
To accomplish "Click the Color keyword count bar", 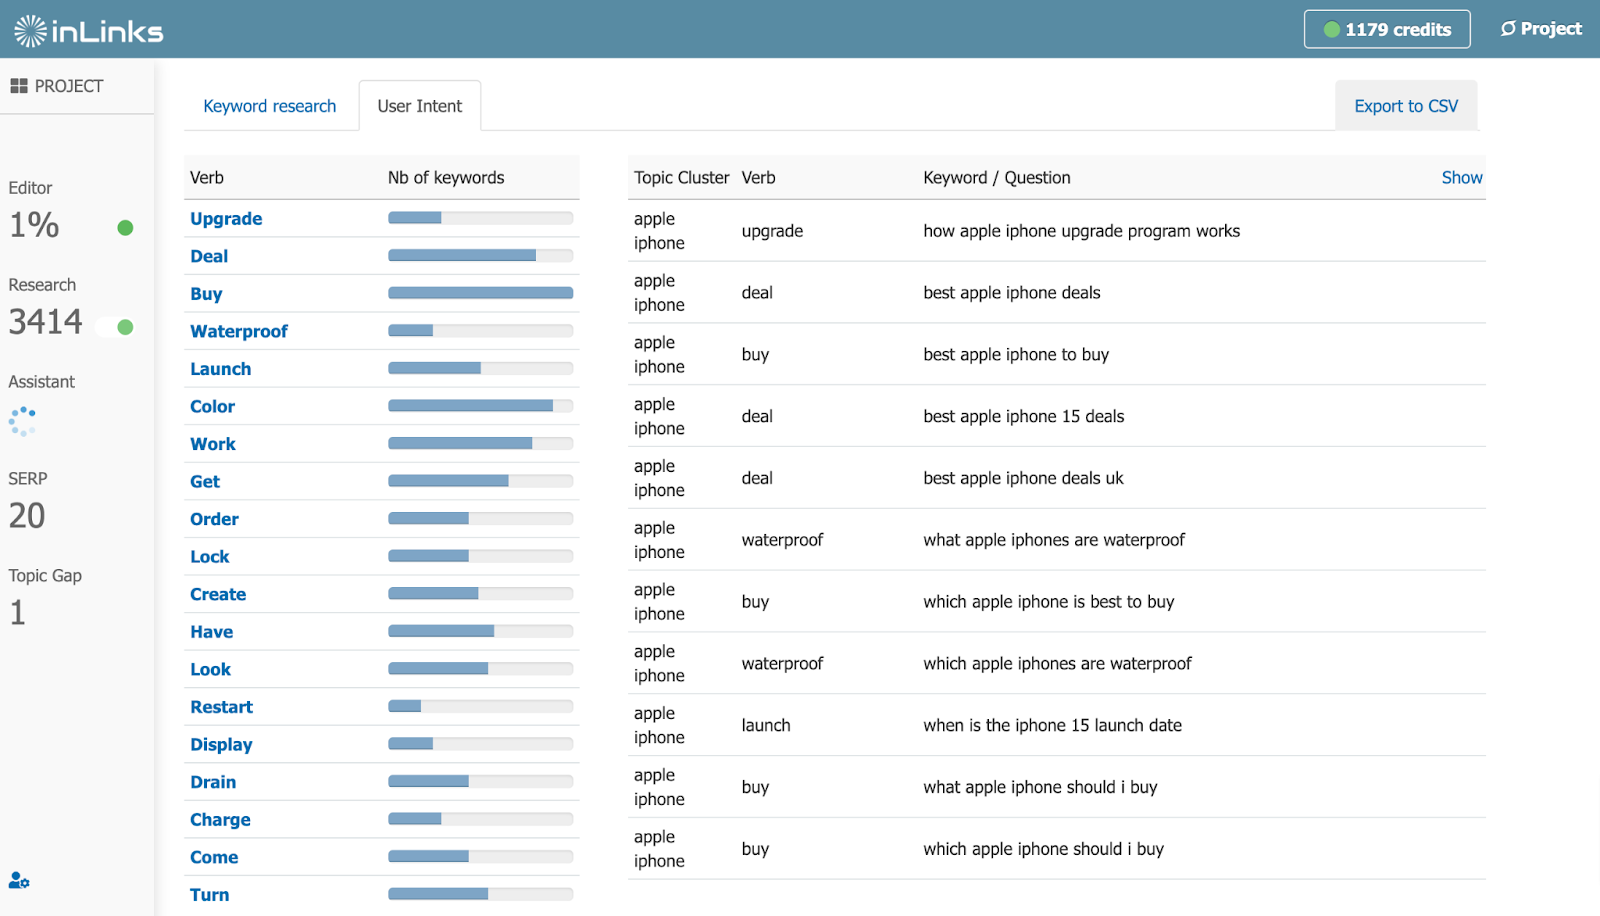I will click(x=480, y=406).
